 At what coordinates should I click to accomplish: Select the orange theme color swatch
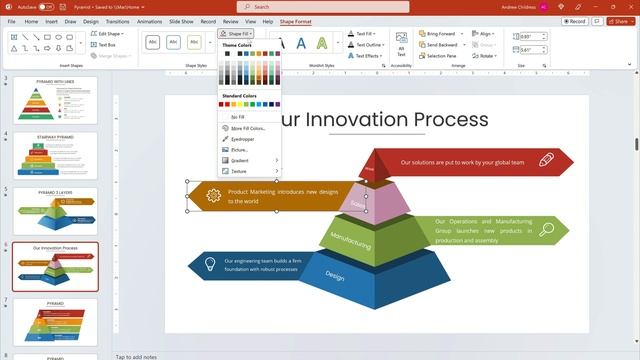coord(259,53)
